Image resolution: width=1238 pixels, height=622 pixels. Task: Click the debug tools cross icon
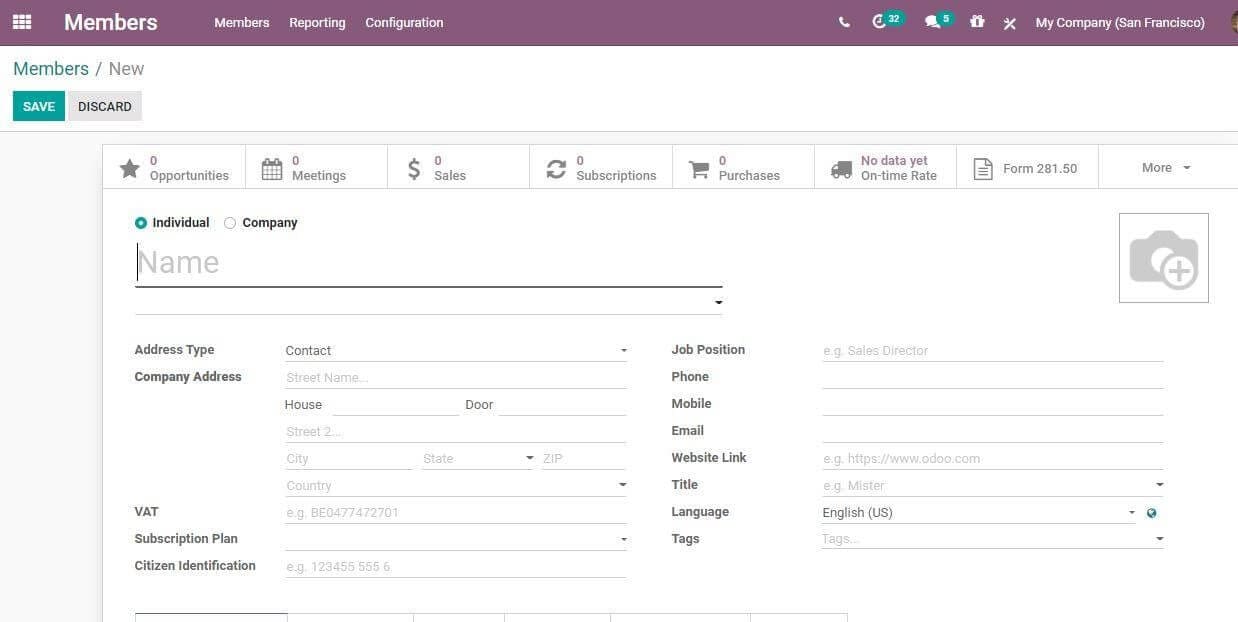click(1010, 23)
